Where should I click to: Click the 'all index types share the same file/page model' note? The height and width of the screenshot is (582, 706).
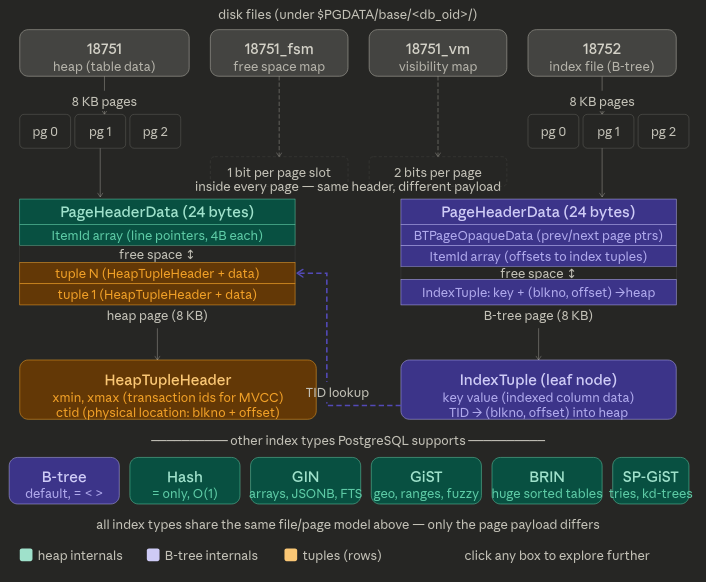pos(348,524)
